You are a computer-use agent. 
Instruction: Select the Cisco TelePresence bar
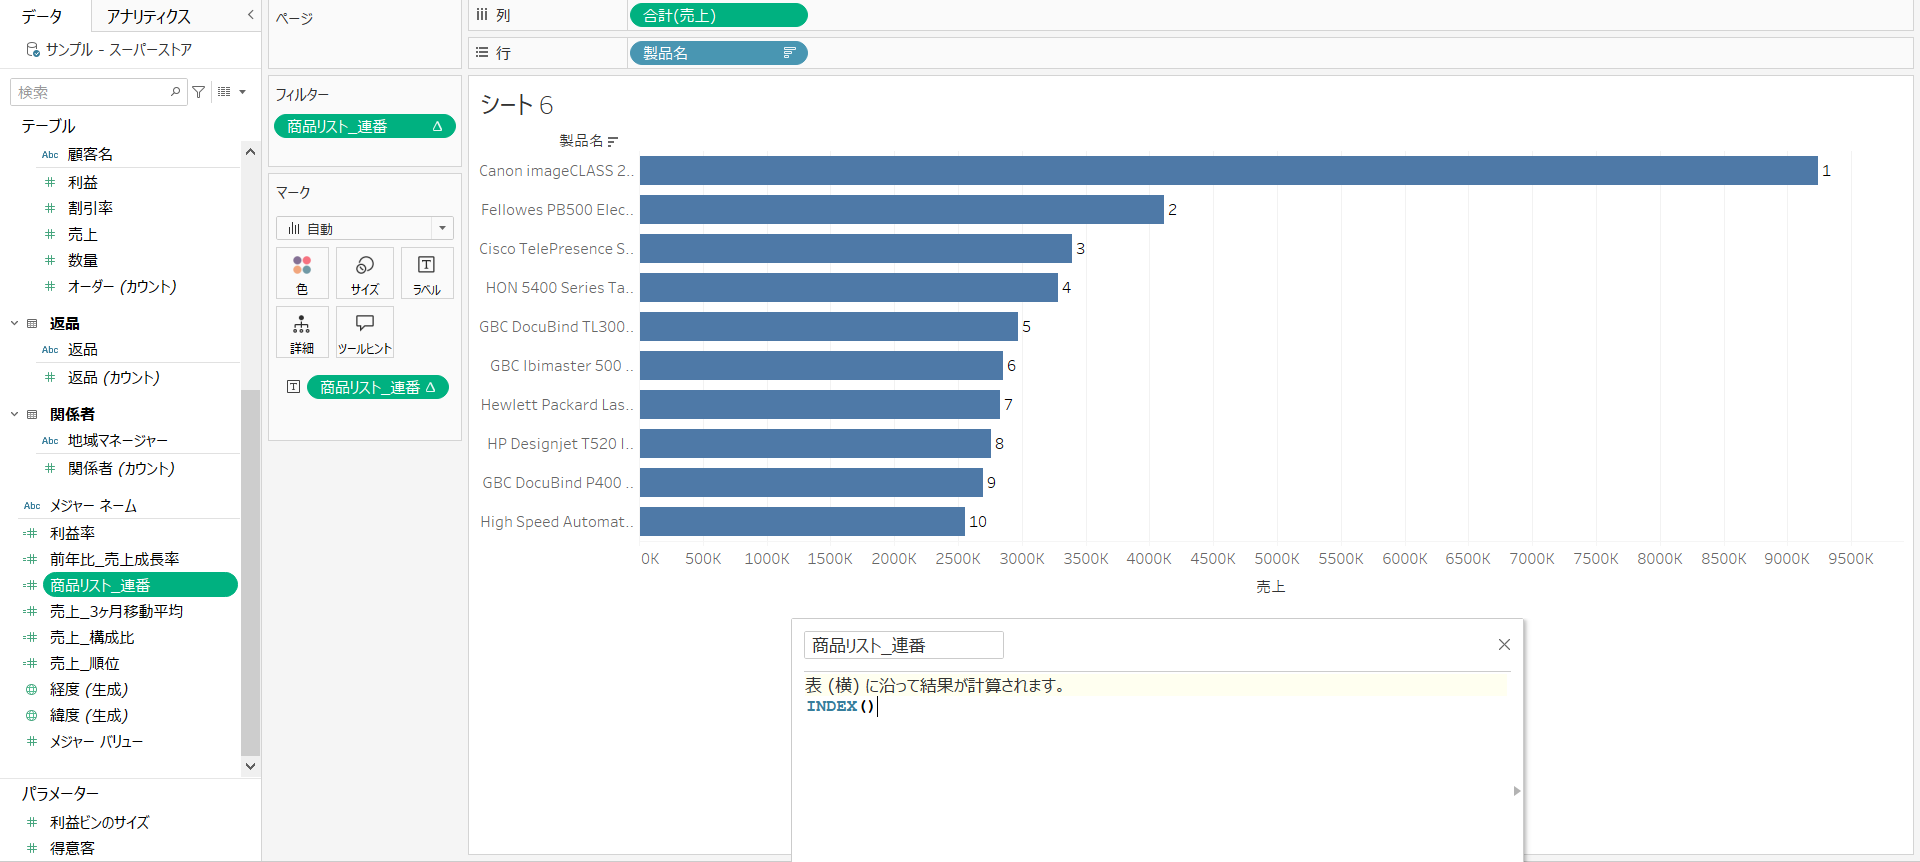[x=855, y=248]
